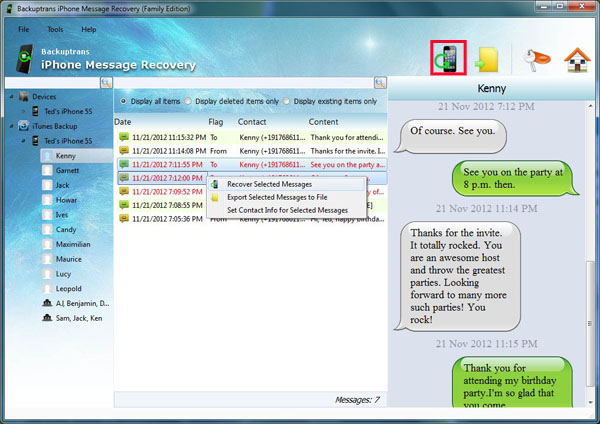The image size is (600, 424).
Task: Click the 'See you on the party' content cell
Action: (x=347, y=165)
